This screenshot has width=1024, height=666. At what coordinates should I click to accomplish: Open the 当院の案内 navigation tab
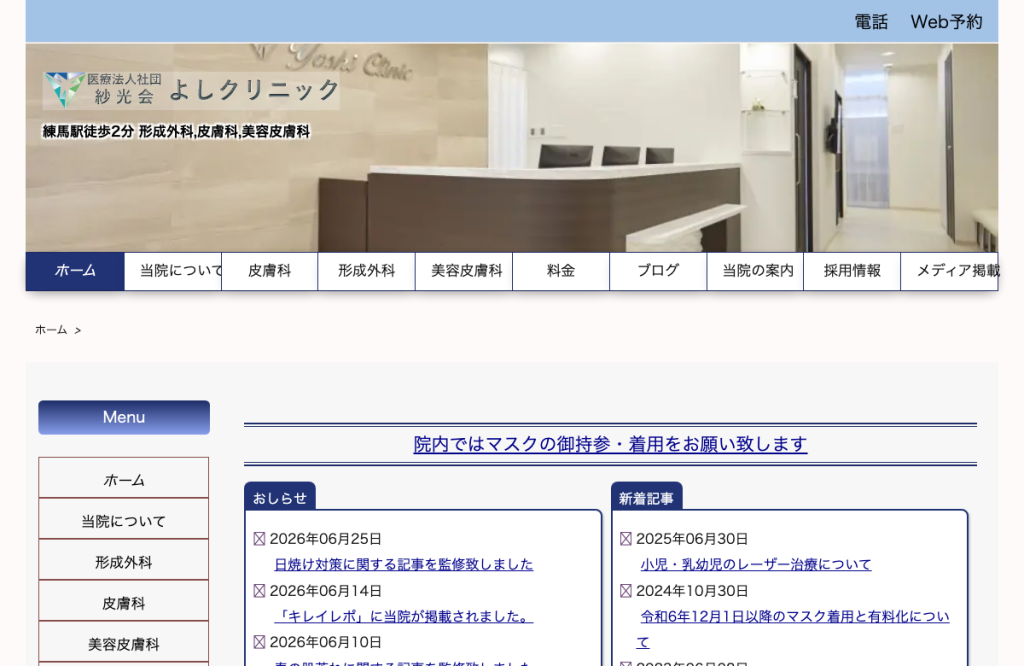[756, 271]
